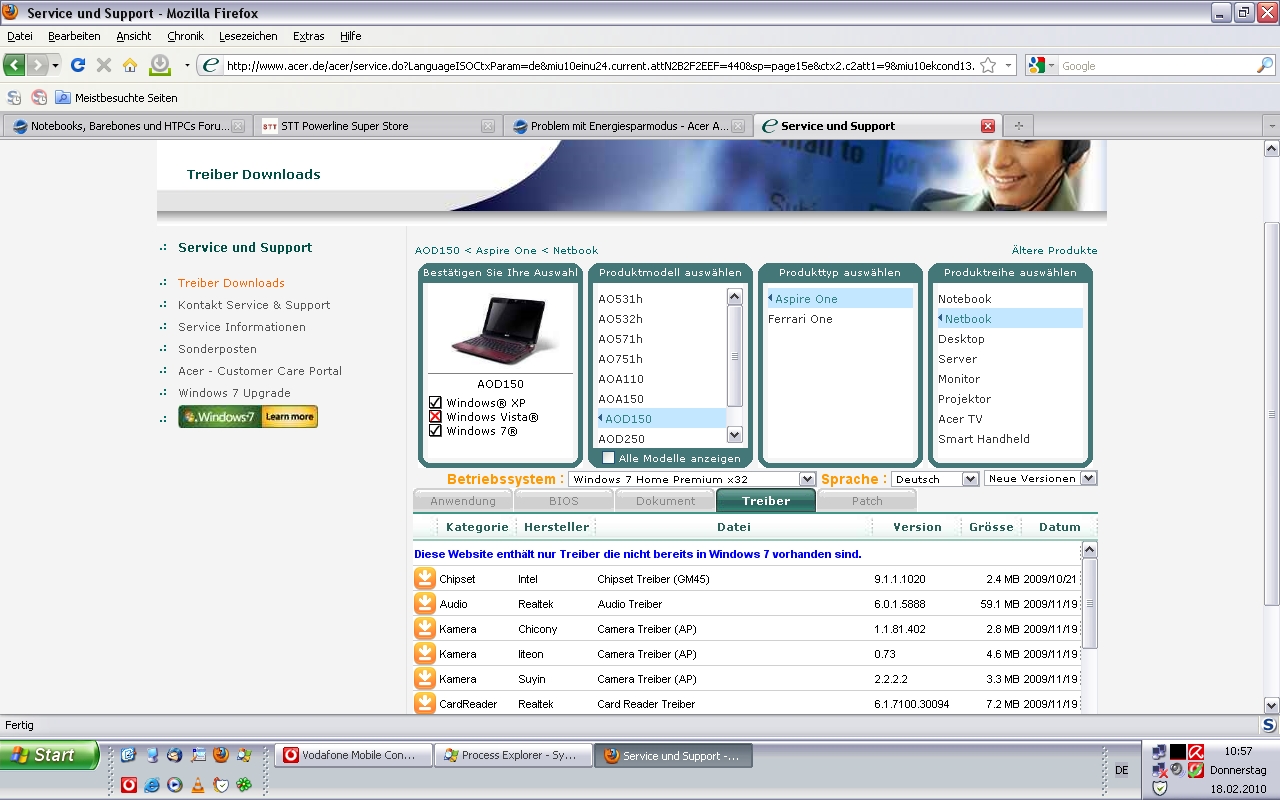Viewport: 1280px width, 800px height.
Task: Open Kontakt Service & Support link
Action: (254, 305)
